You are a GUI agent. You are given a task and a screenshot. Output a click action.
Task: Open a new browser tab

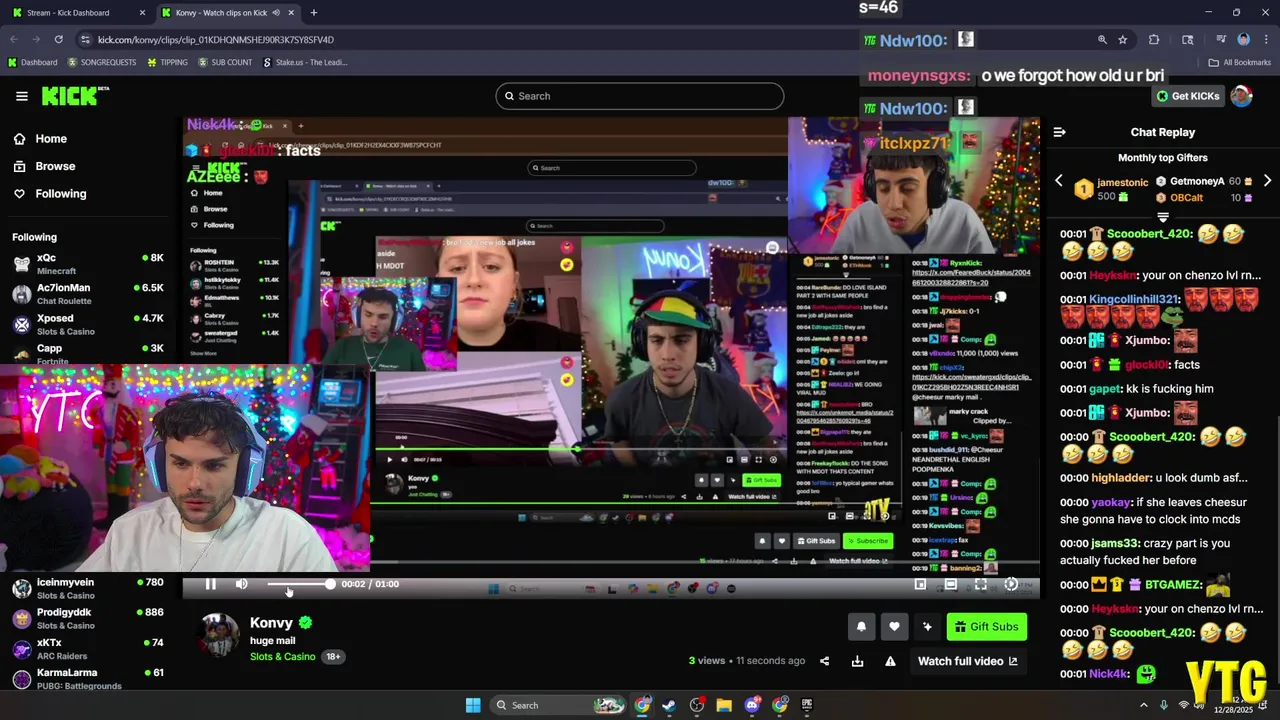313,13
